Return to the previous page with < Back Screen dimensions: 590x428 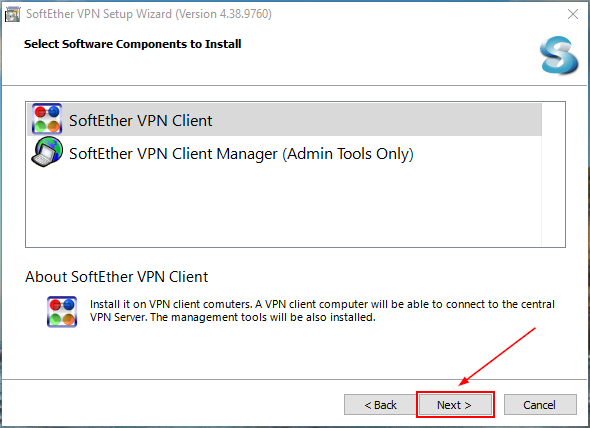point(380,405)
